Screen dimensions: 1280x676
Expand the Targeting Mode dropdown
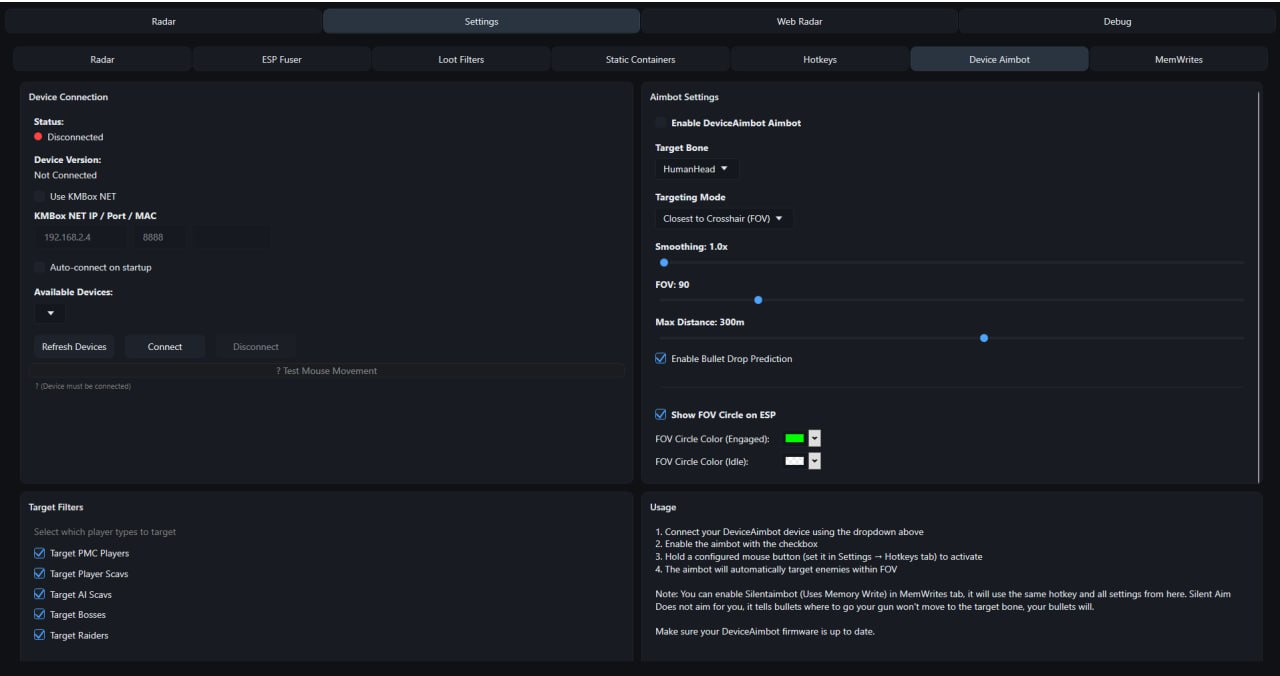(x=723, y=218)
